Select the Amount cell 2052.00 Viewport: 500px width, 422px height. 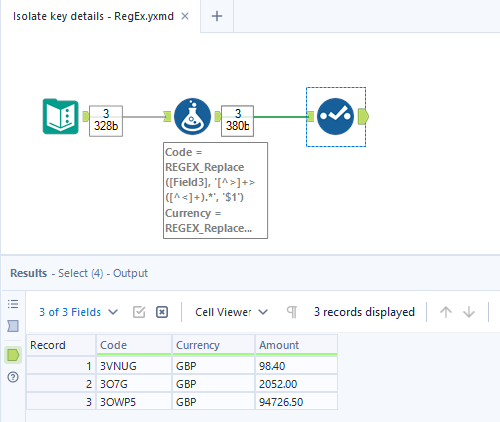296,384
